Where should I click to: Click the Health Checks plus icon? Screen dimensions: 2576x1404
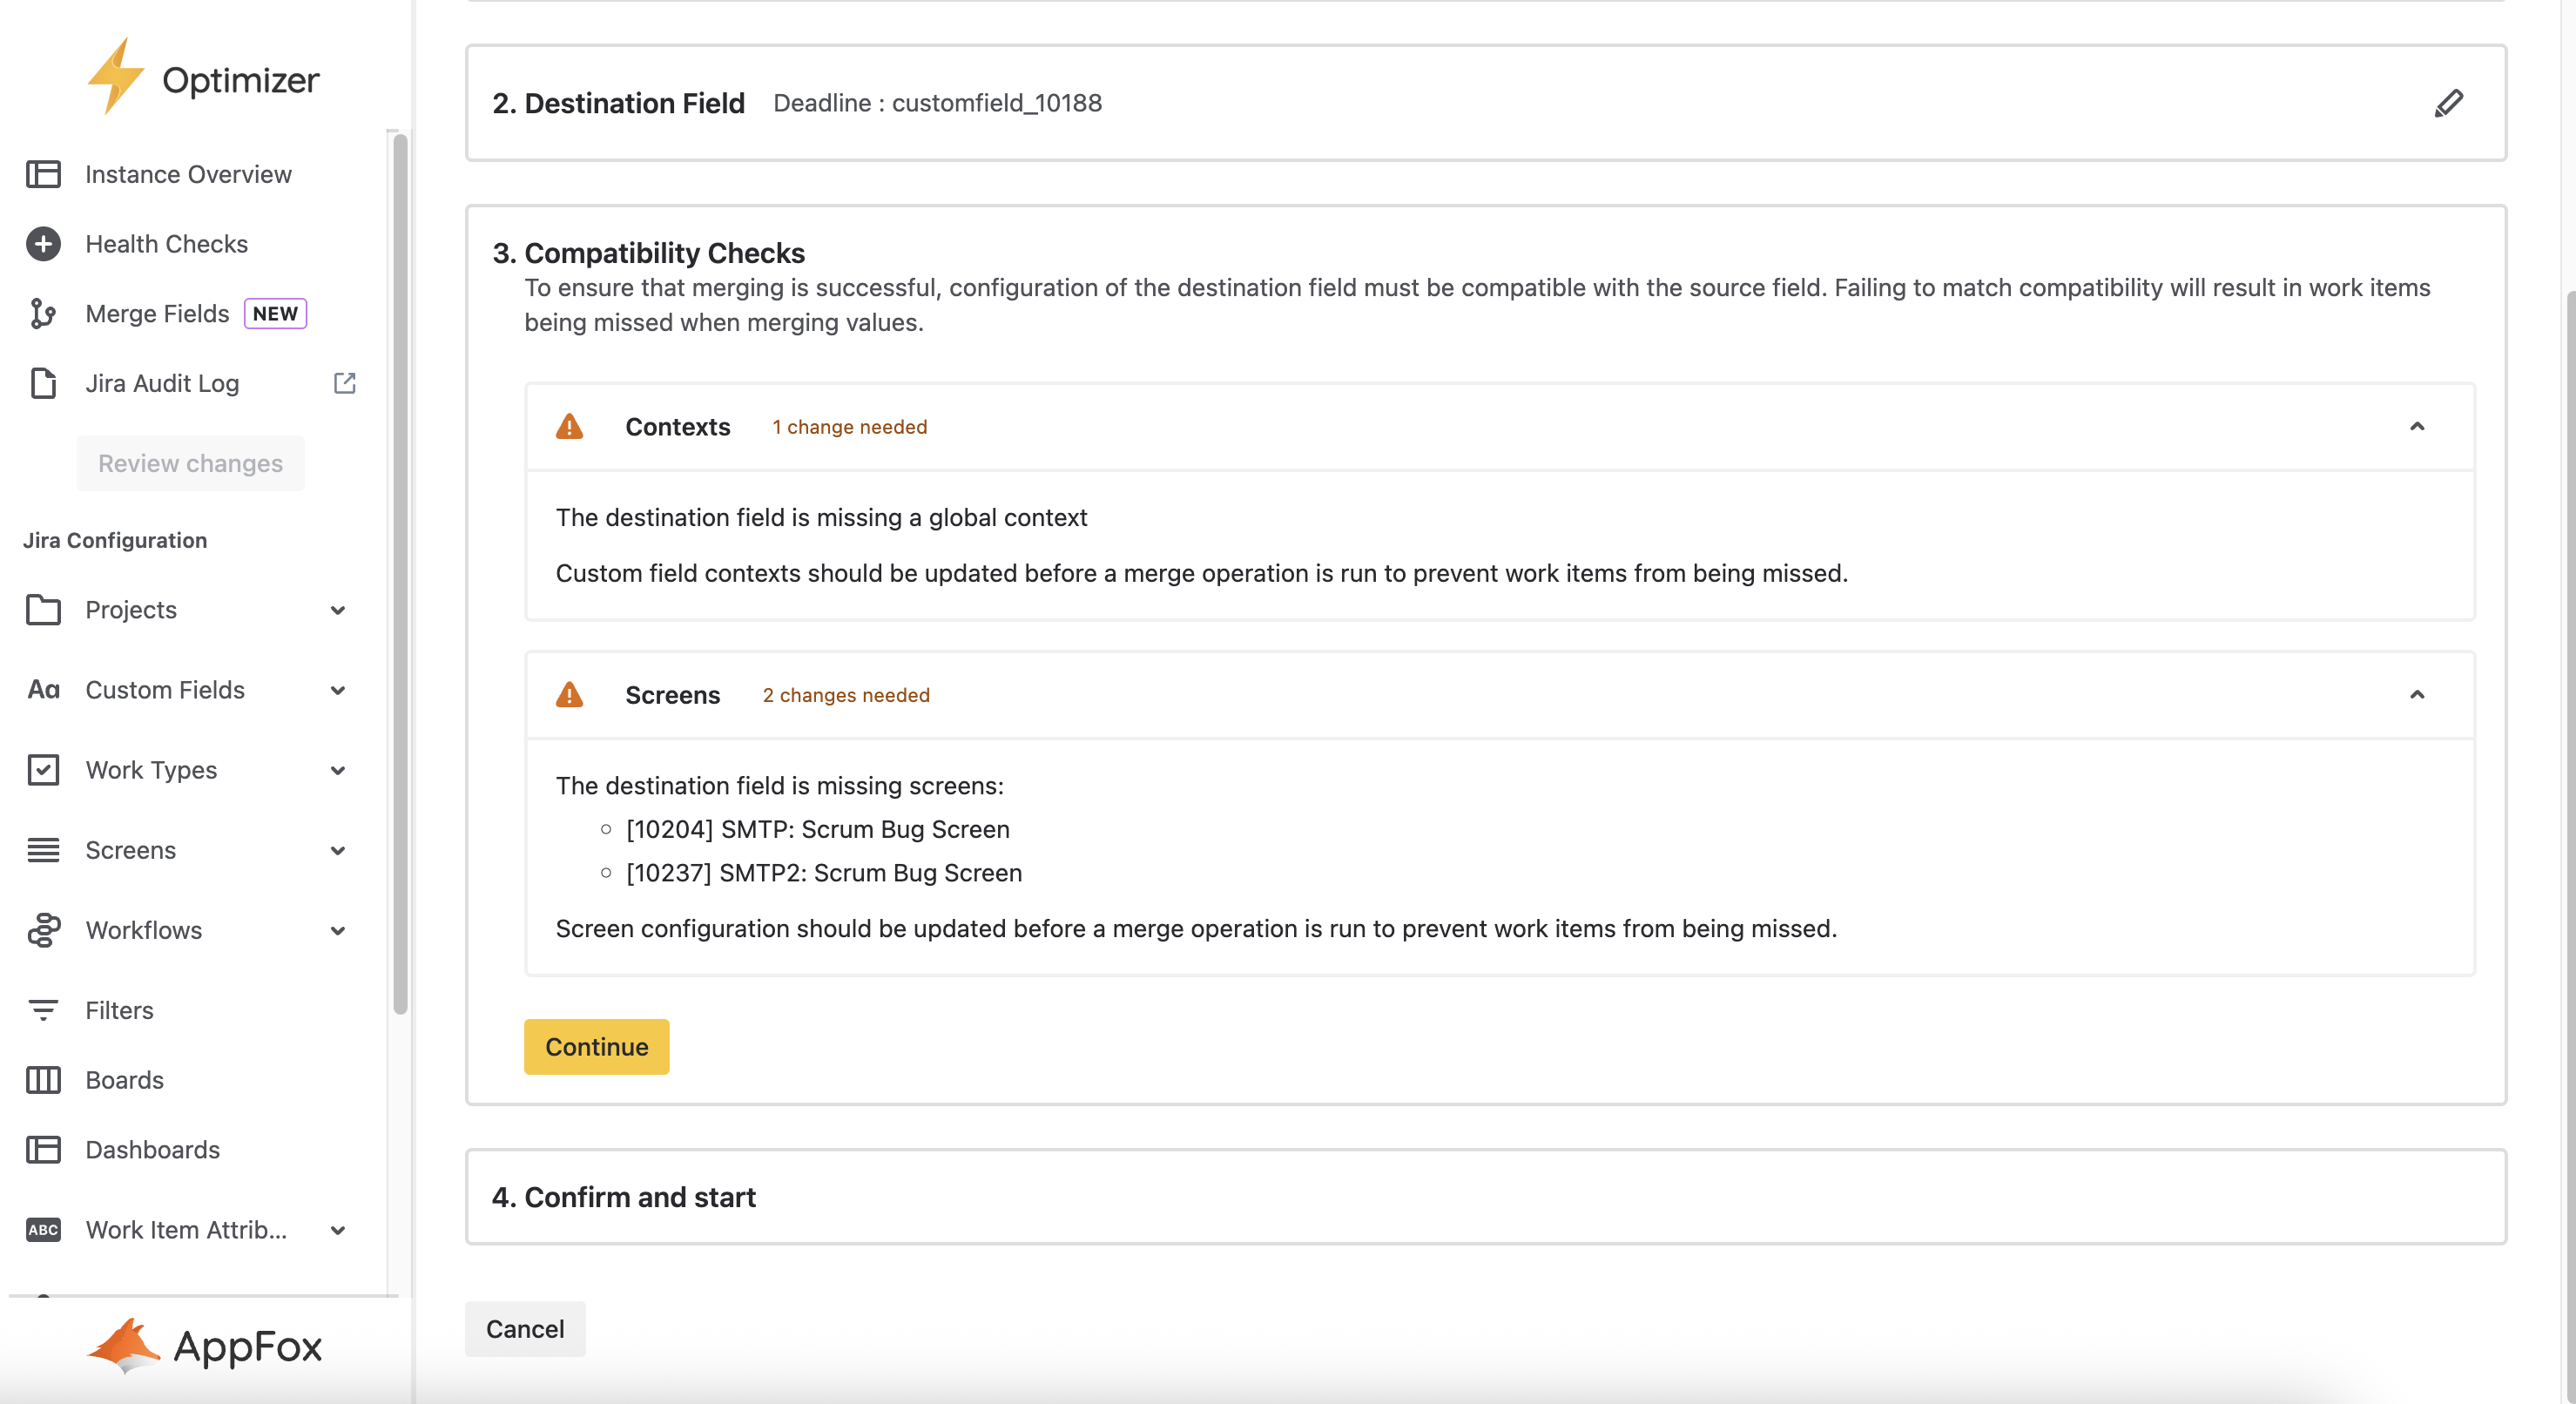[x=43, y=244]
